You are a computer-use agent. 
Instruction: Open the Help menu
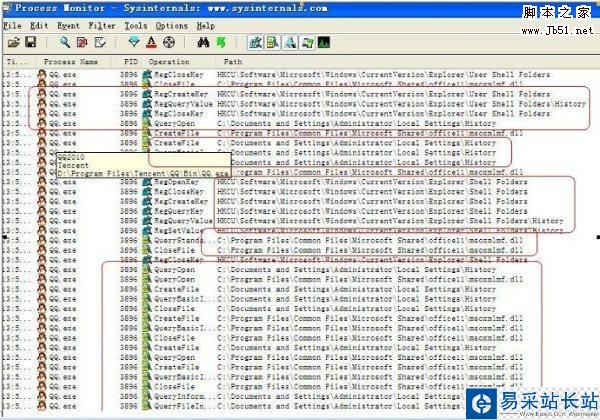coord(206,26)
